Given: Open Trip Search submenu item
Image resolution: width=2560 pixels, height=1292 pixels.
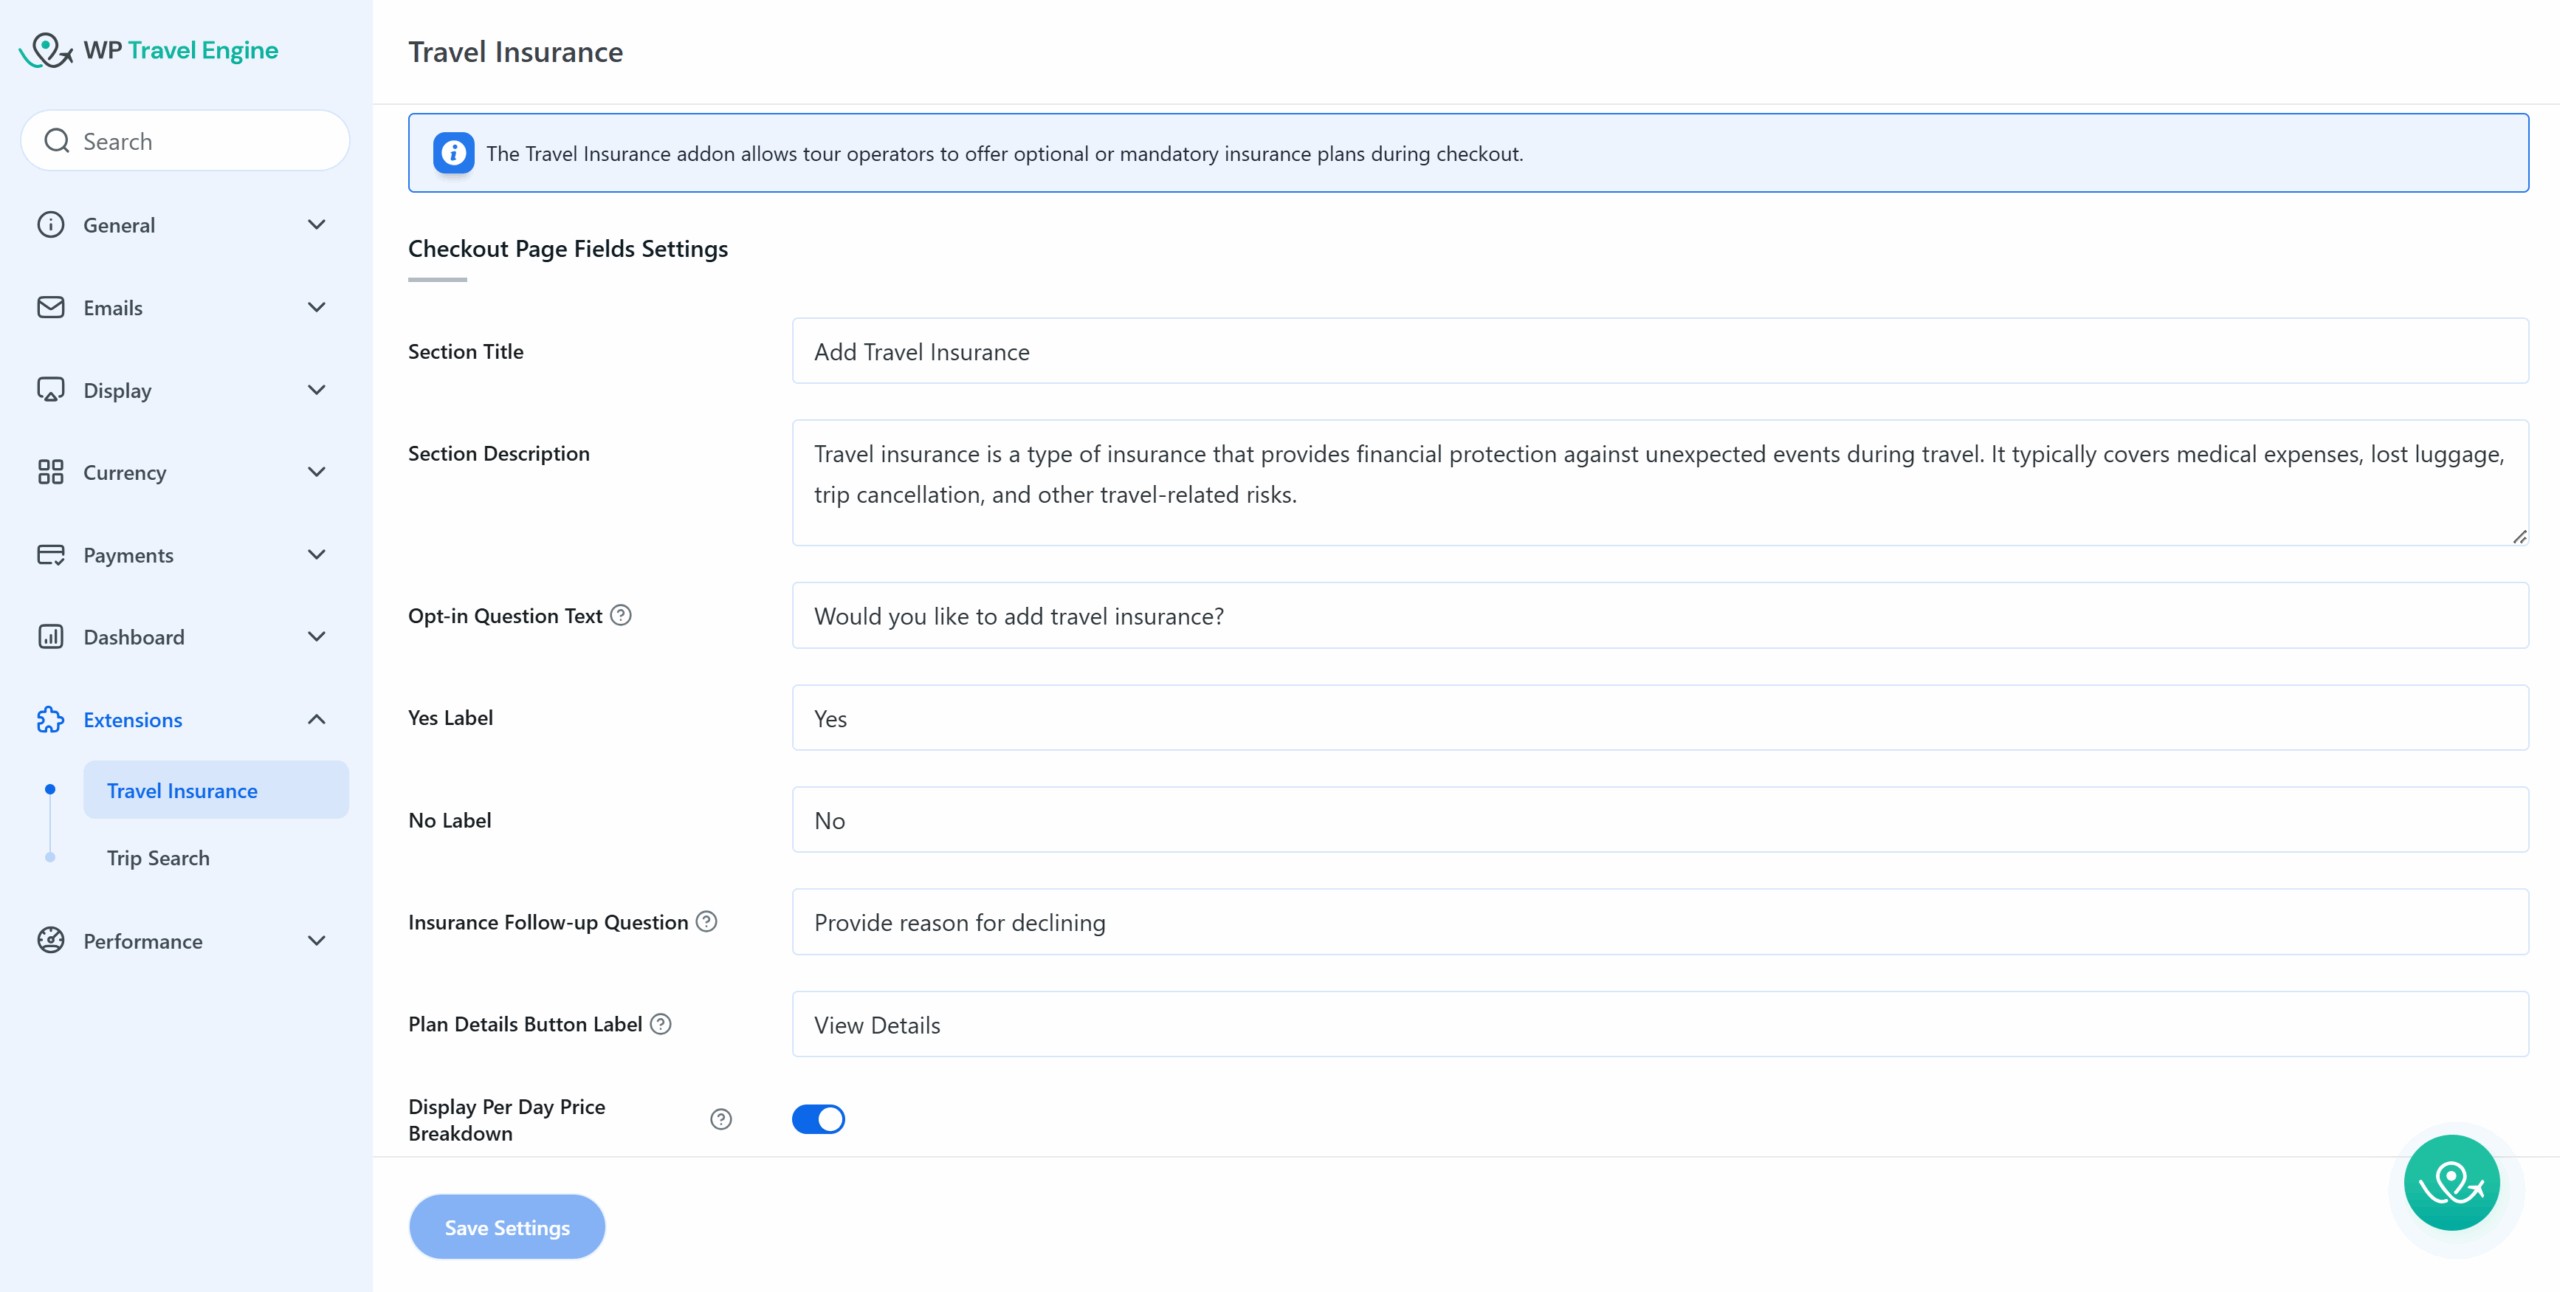Looking at the screenshot, I should (158, 858).
